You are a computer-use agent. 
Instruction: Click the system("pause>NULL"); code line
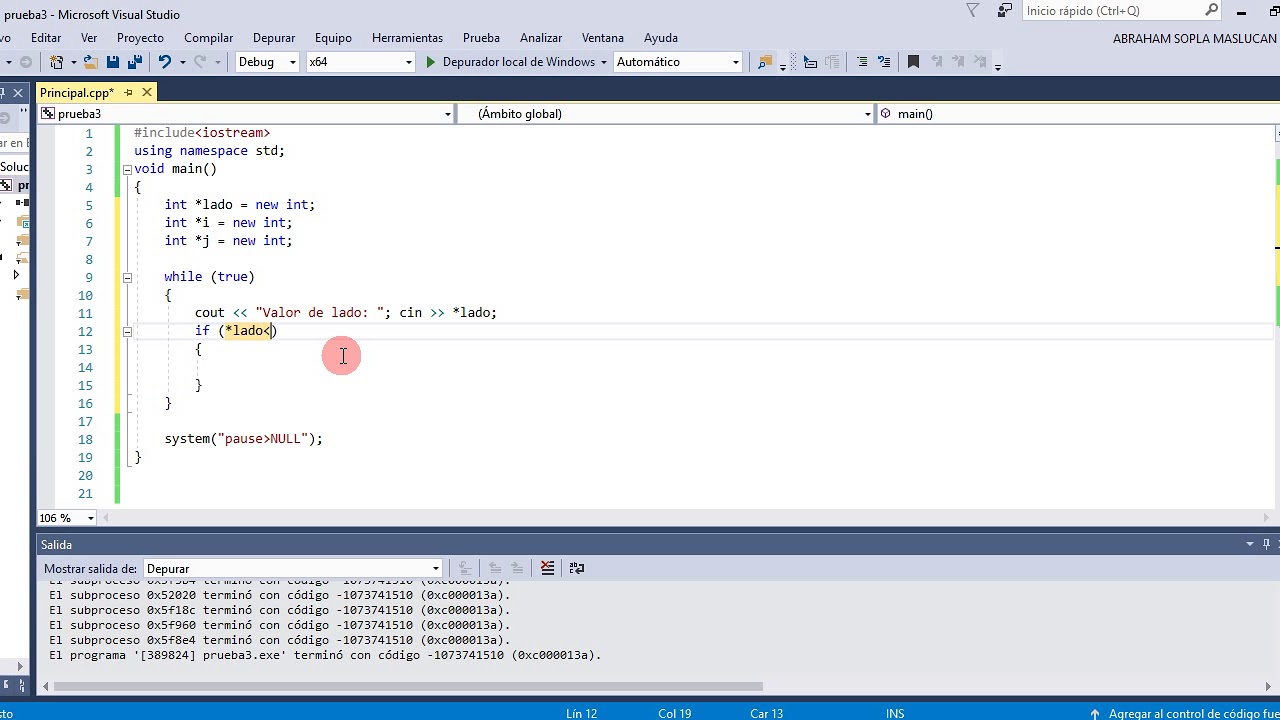(244, 439)
